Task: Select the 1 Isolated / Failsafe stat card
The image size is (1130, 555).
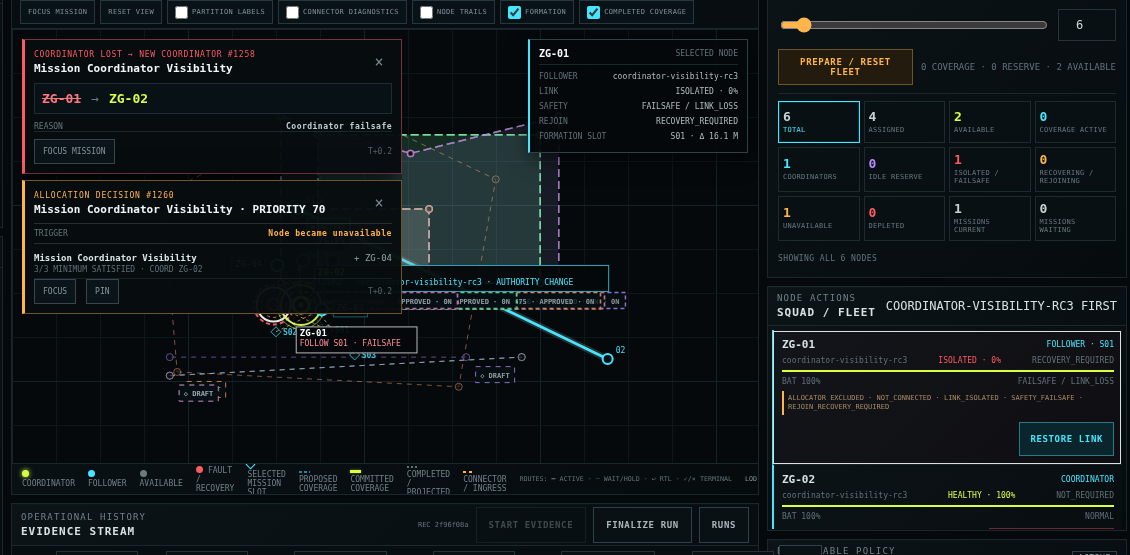Action: click(989, 169)
